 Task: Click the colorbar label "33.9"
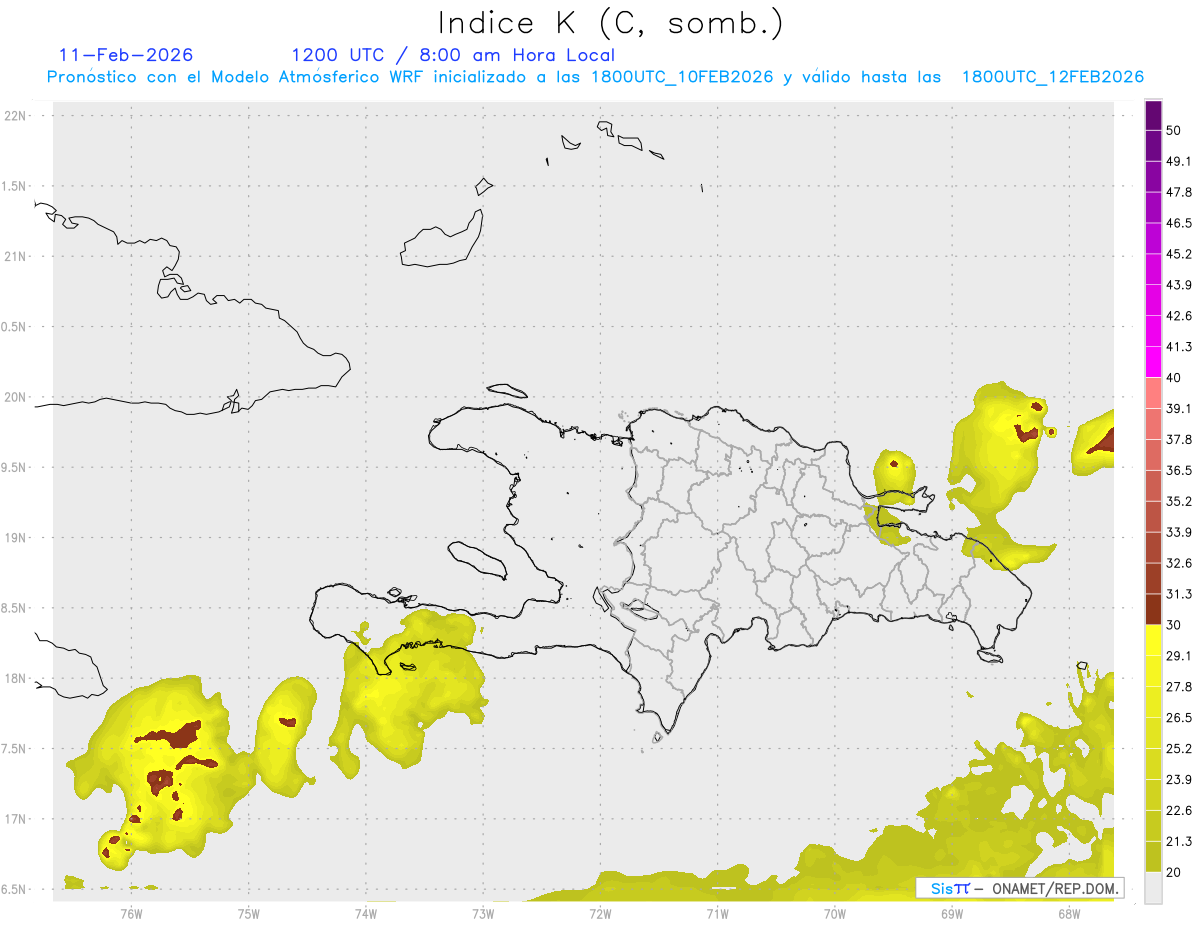pos(1178,532)
